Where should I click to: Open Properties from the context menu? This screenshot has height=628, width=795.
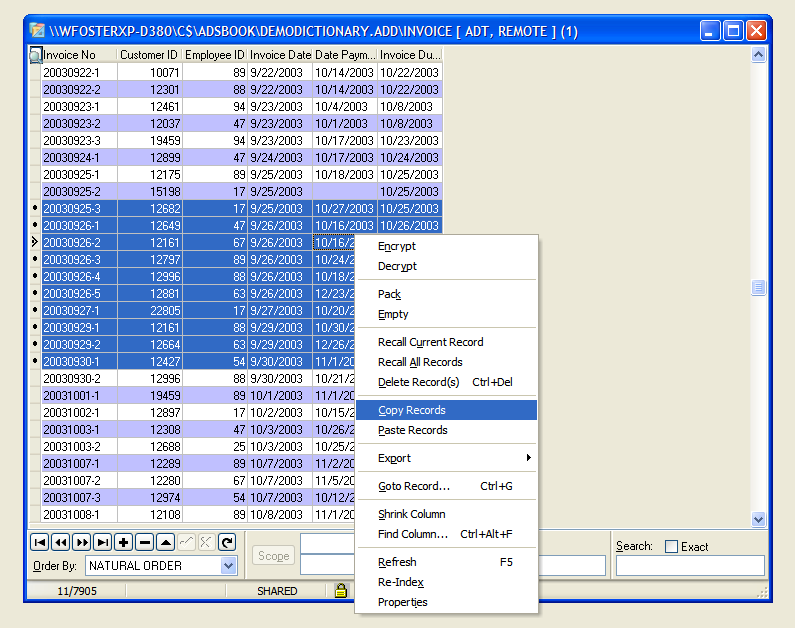point(447,602)
